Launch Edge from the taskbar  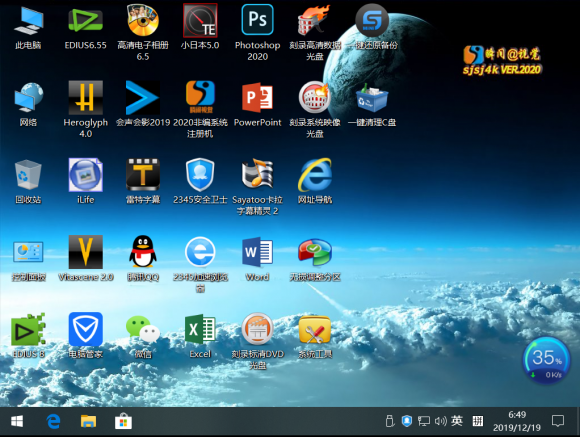point(53,421)
